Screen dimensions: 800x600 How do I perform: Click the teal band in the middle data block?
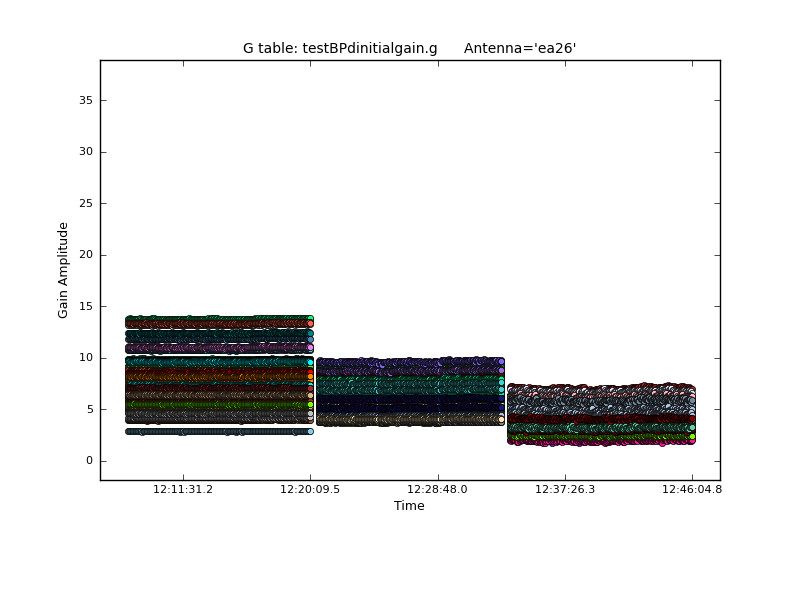coord(410,385)
